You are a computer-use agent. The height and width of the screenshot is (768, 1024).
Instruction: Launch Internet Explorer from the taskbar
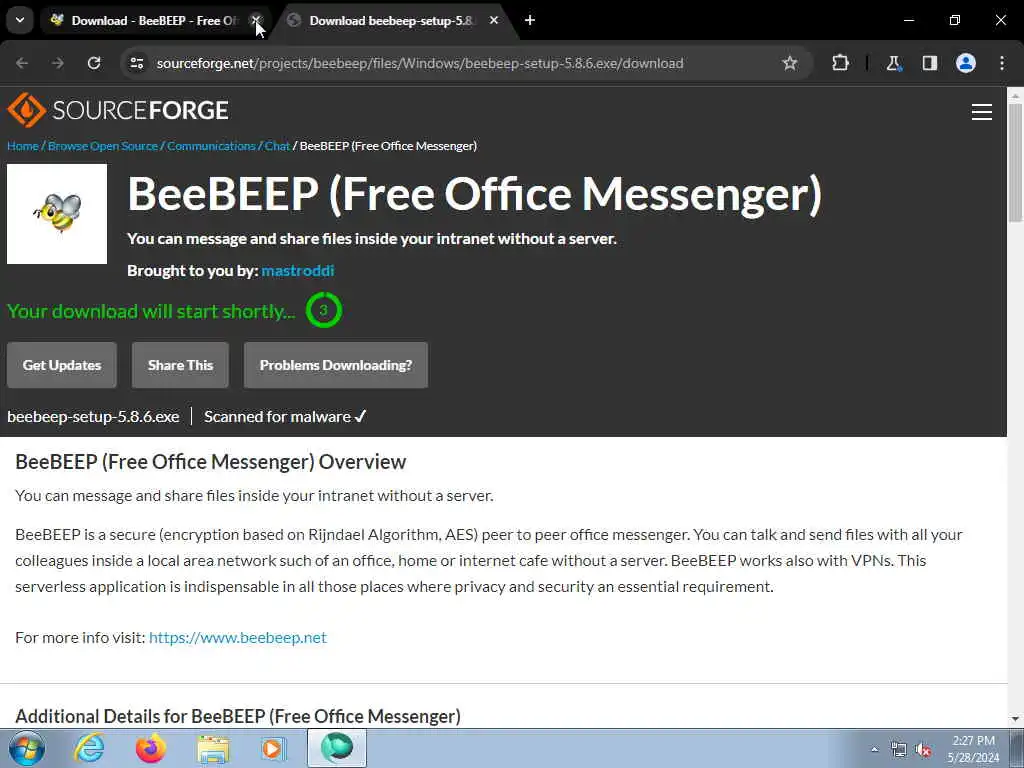coord(89,748)
